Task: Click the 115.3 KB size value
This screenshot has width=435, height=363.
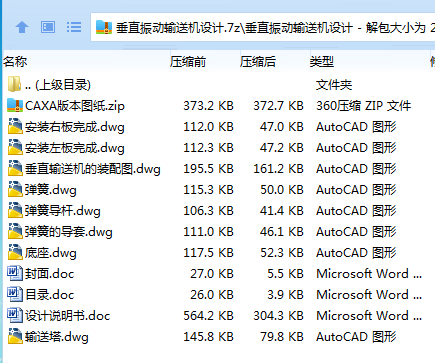Action: 208,190
